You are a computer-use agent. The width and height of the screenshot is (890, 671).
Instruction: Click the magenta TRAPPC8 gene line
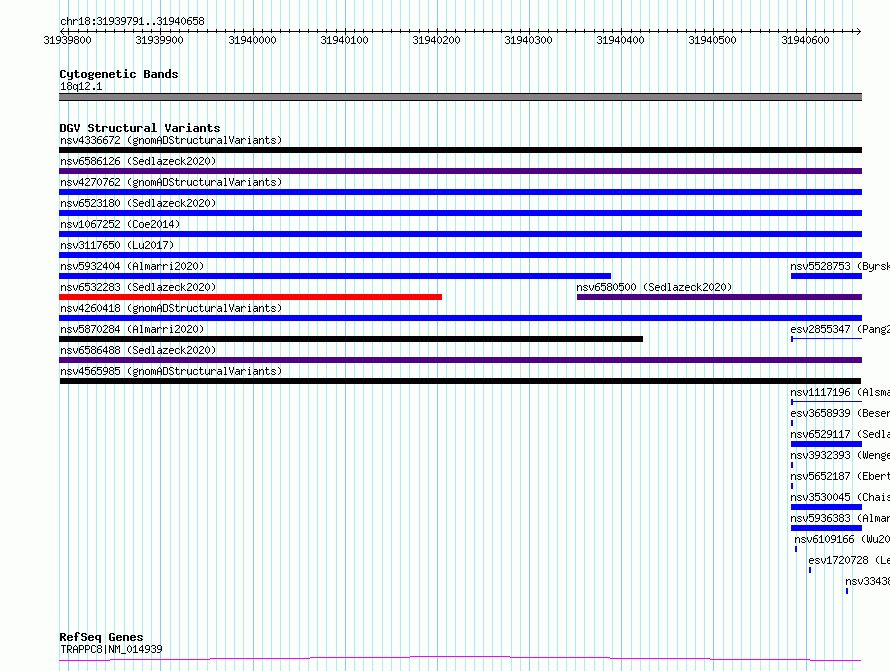[460, 659]
